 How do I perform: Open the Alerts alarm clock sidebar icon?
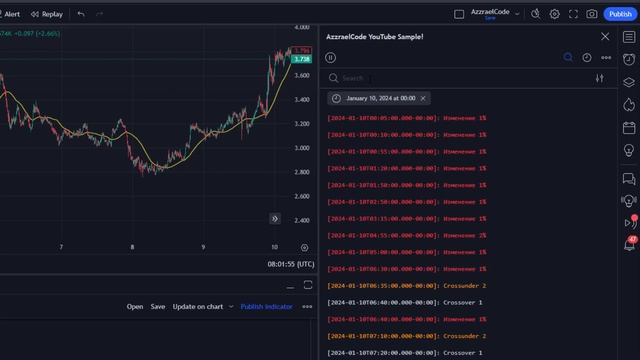(x=629, y=59)
